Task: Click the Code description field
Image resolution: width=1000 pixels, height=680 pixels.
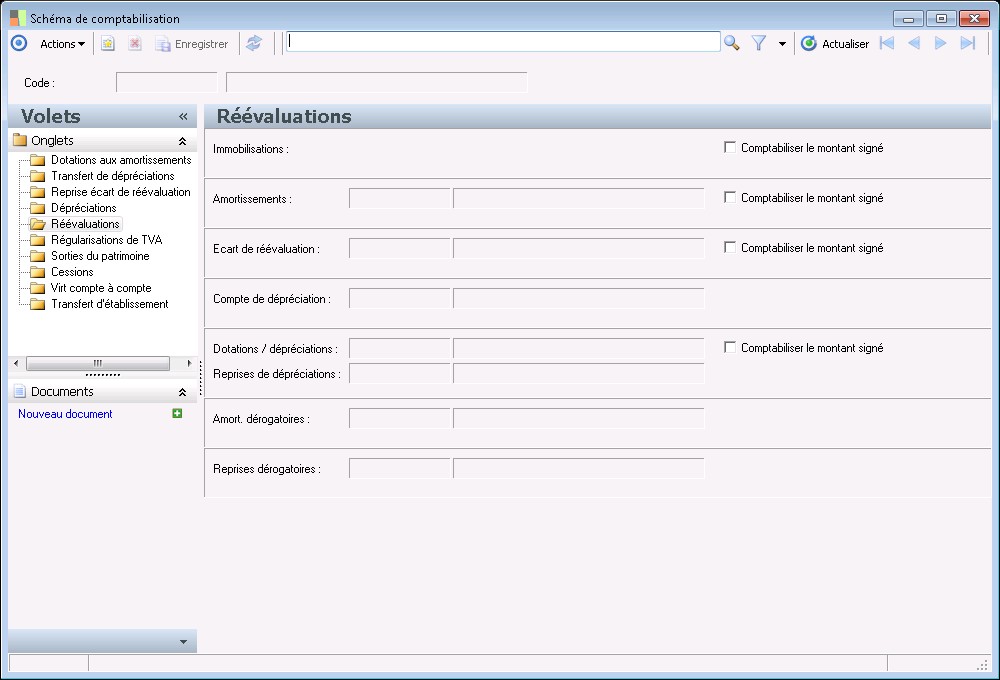Action: (377, 82)
